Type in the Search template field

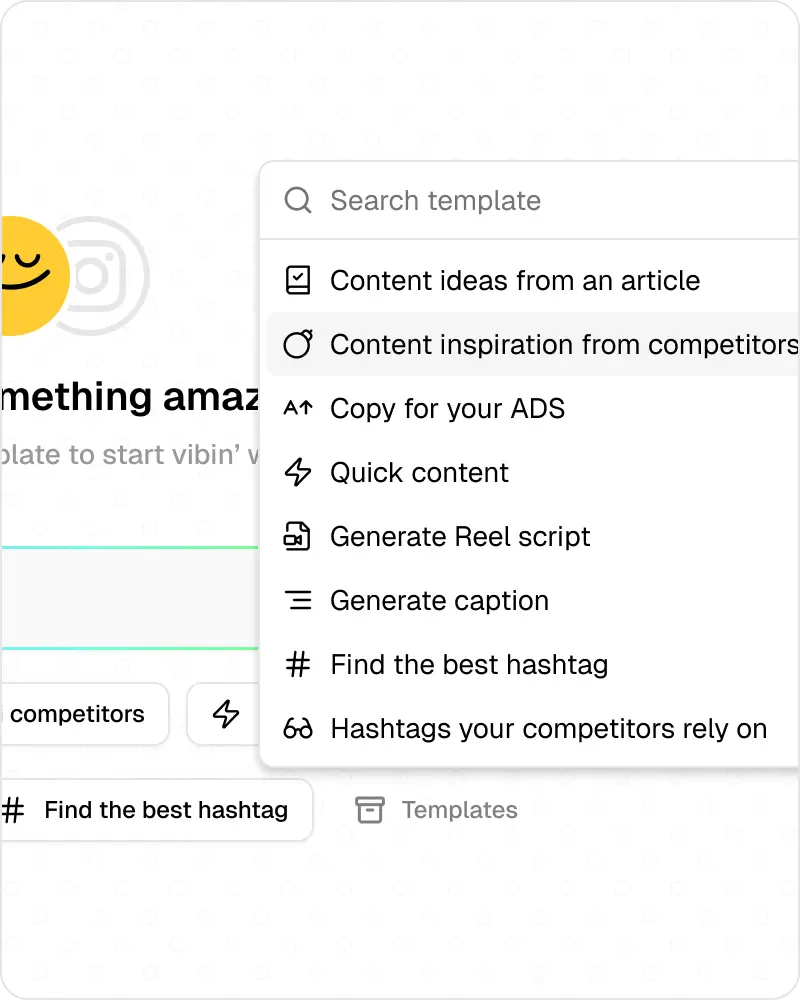point(540,200)
